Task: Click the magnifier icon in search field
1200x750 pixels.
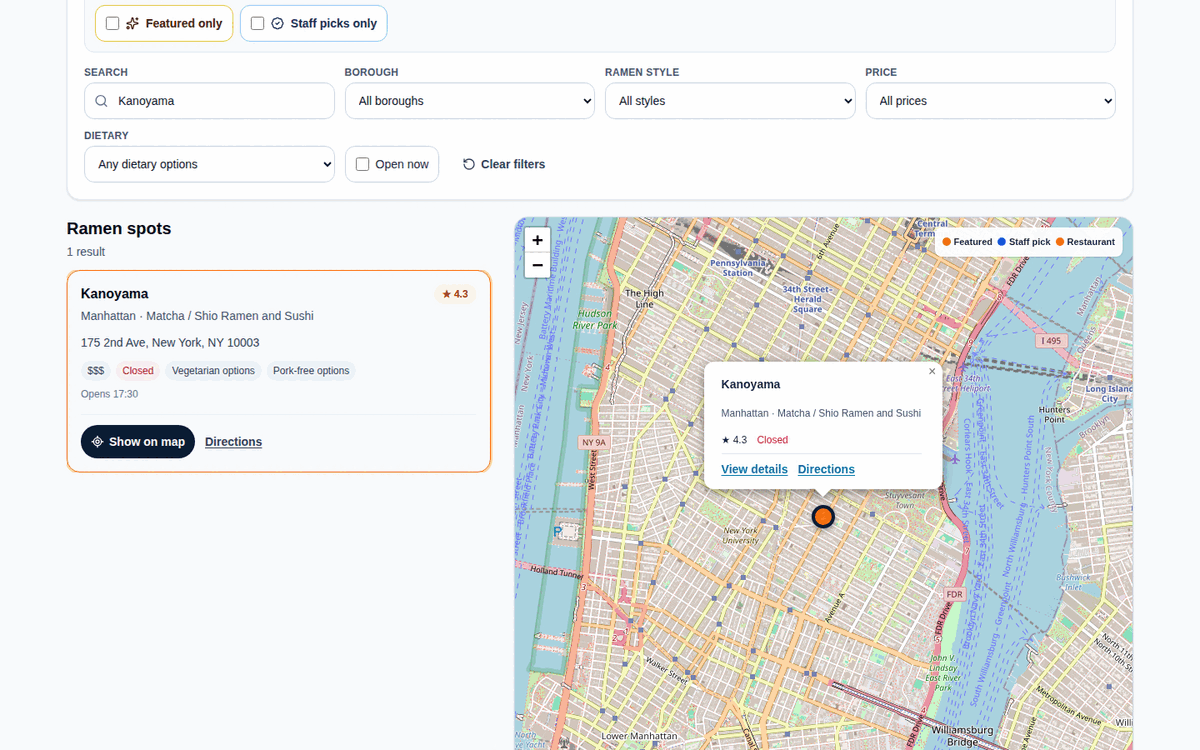Action: point(102,101)
